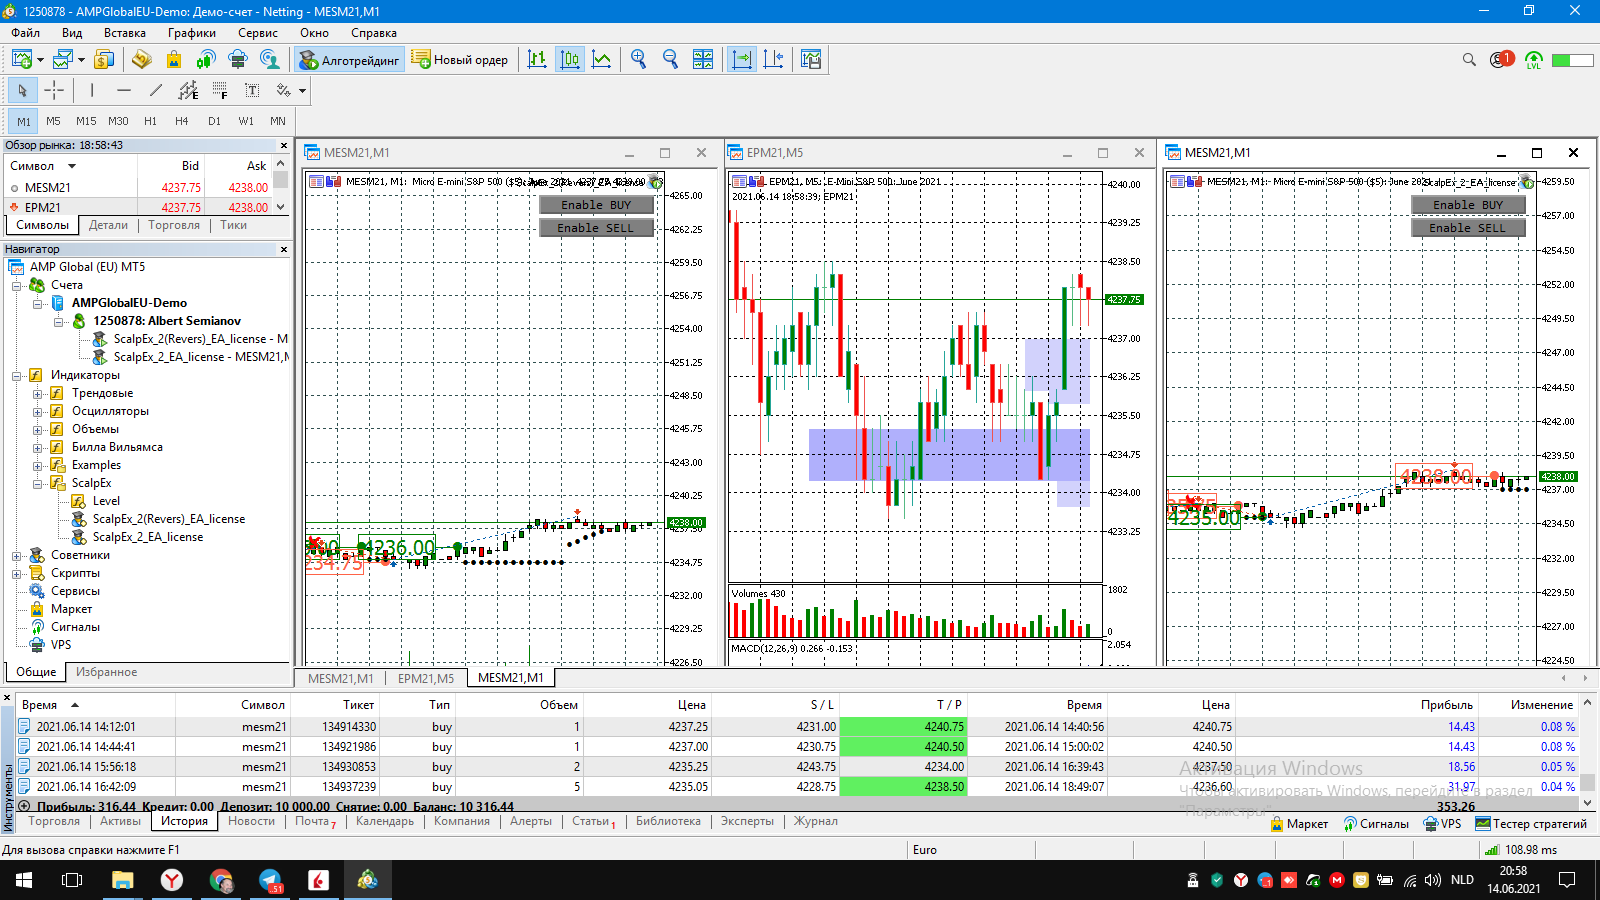Switch chart to line chart icon
Screen dimensions: 1600x900
pos(602,60)
